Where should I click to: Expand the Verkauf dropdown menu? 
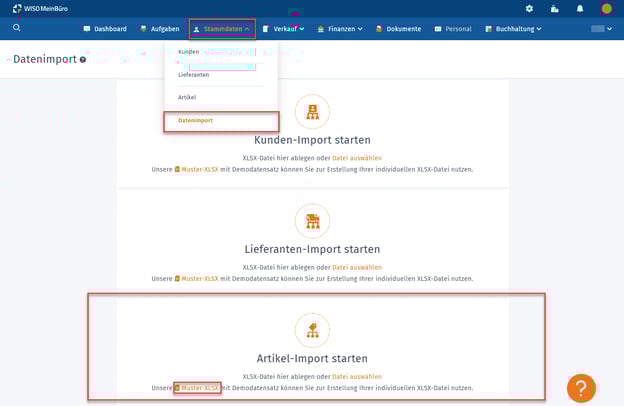(284, 29)
